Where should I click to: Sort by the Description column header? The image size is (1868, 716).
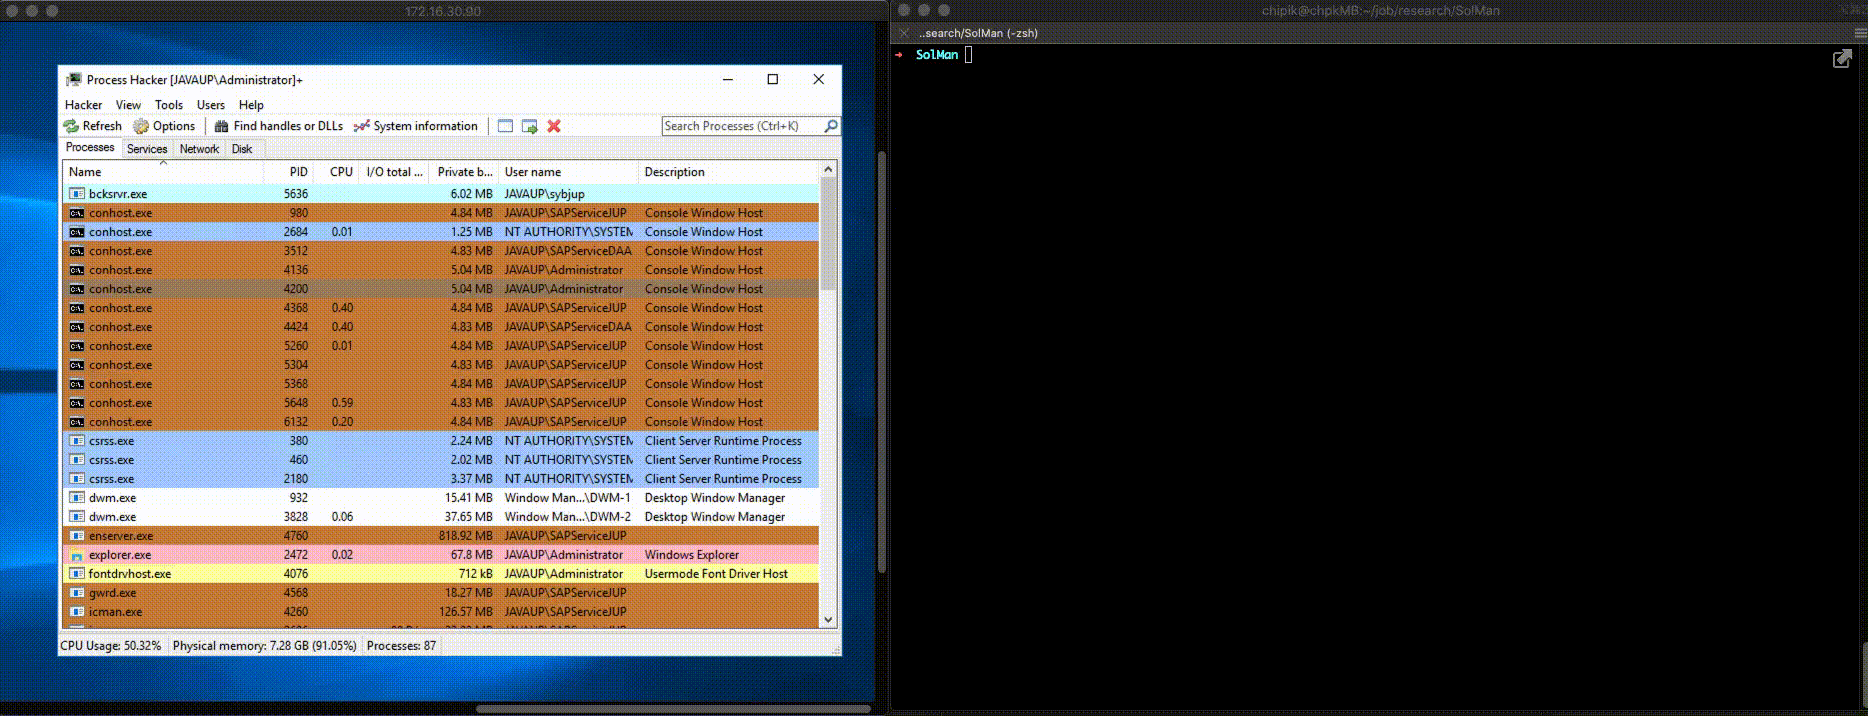coord(728,172)
